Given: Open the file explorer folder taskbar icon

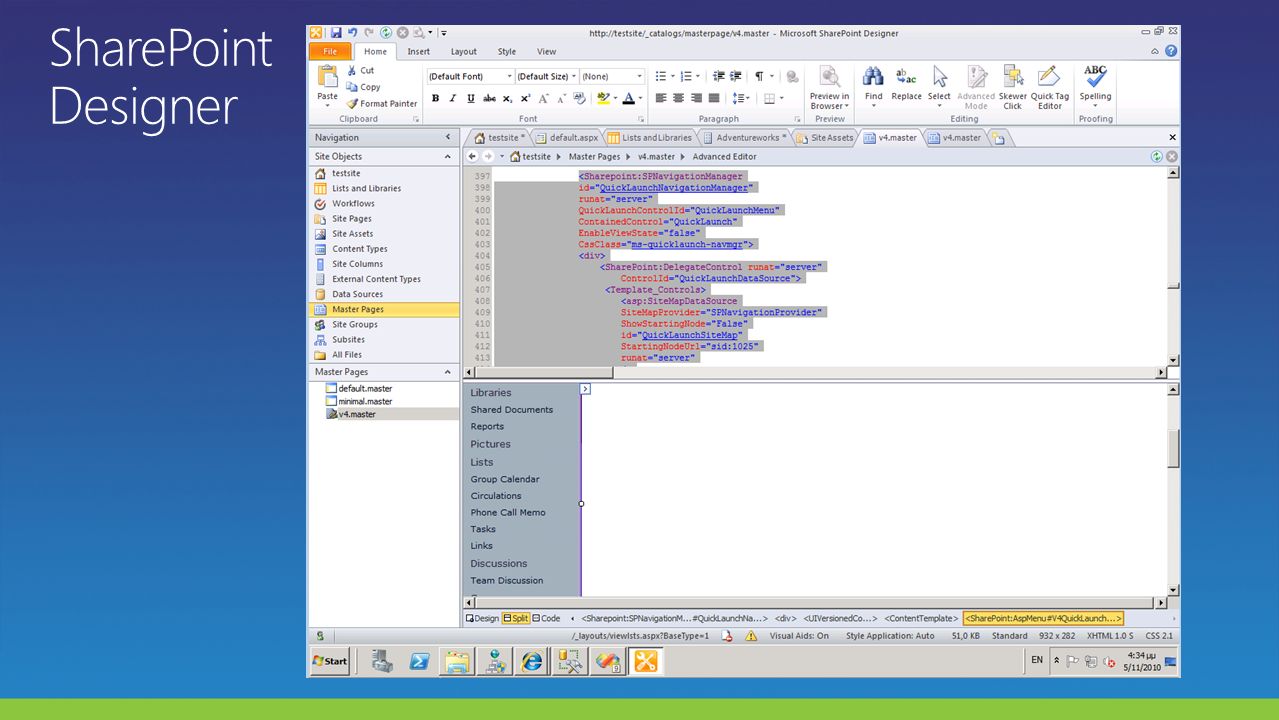Looking at the screenshot, I should [x=457, y=661].
